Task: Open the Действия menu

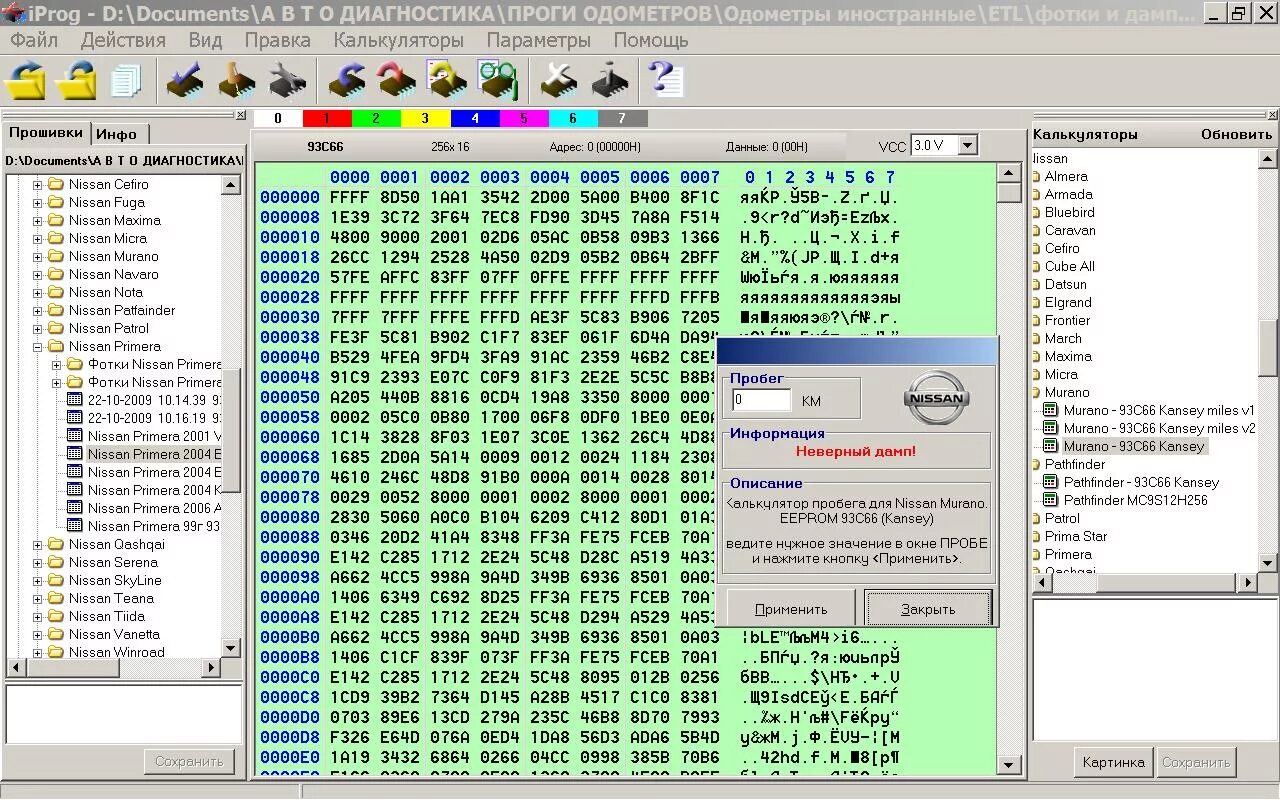Action: pos(123,40)
